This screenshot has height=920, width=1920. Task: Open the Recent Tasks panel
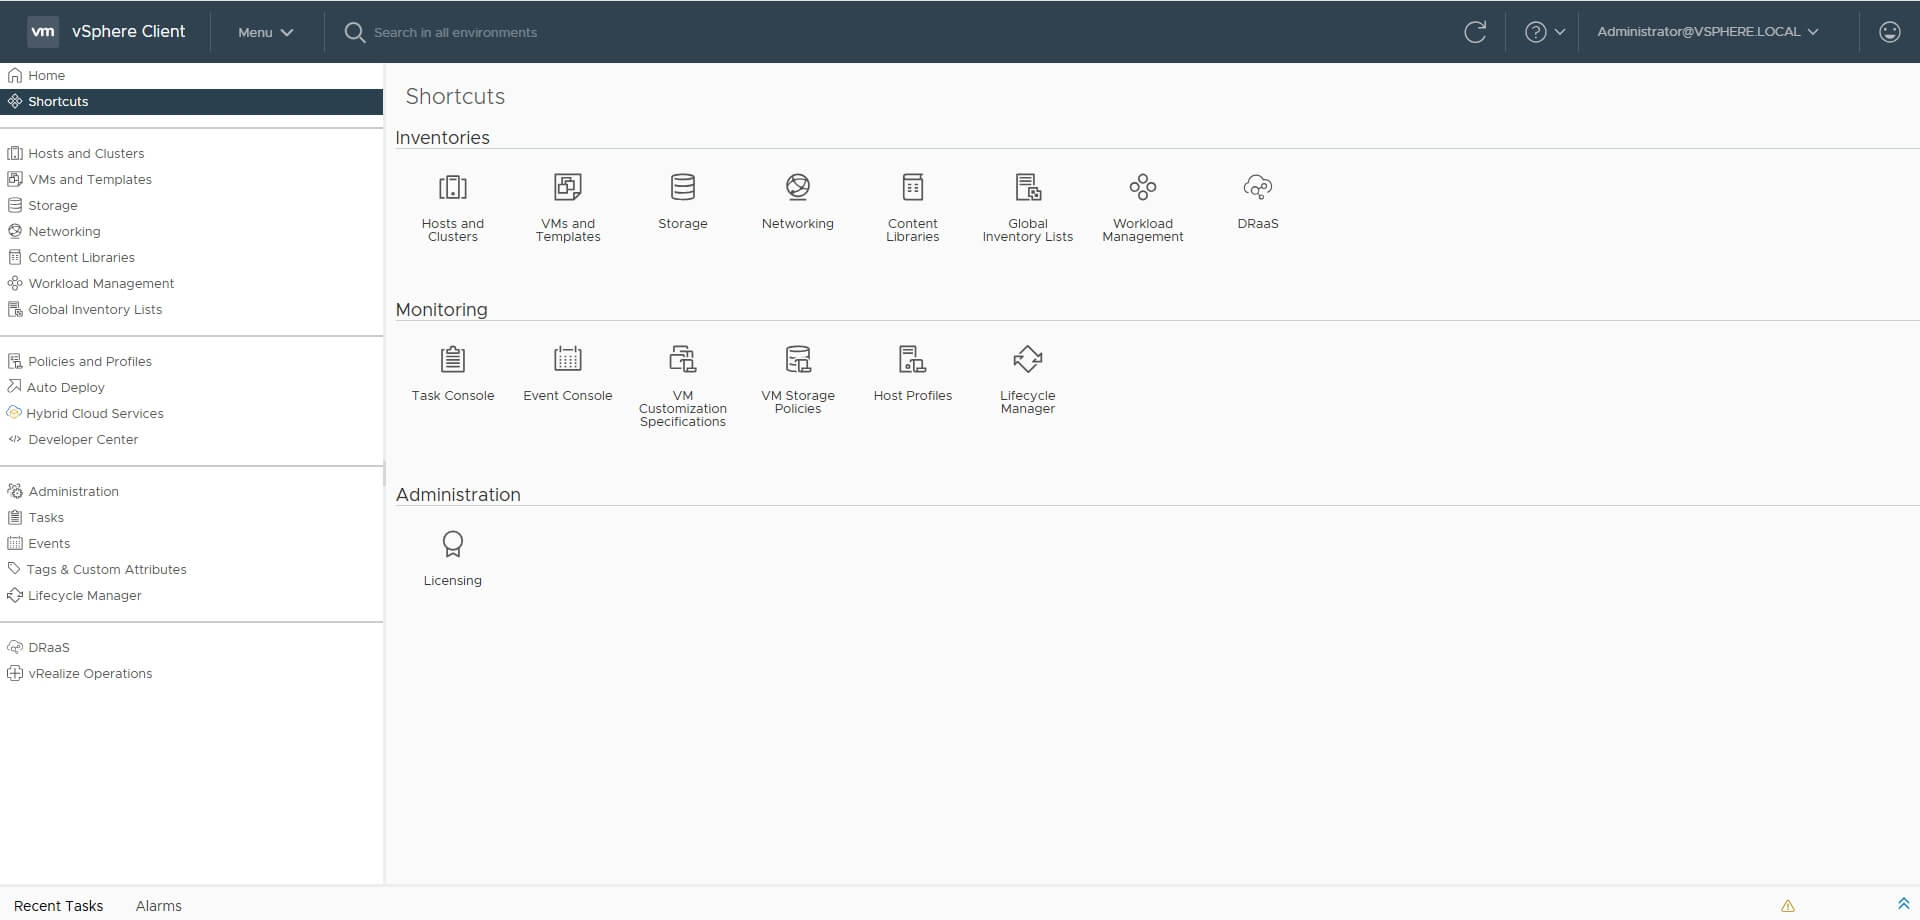click(59, 905)
